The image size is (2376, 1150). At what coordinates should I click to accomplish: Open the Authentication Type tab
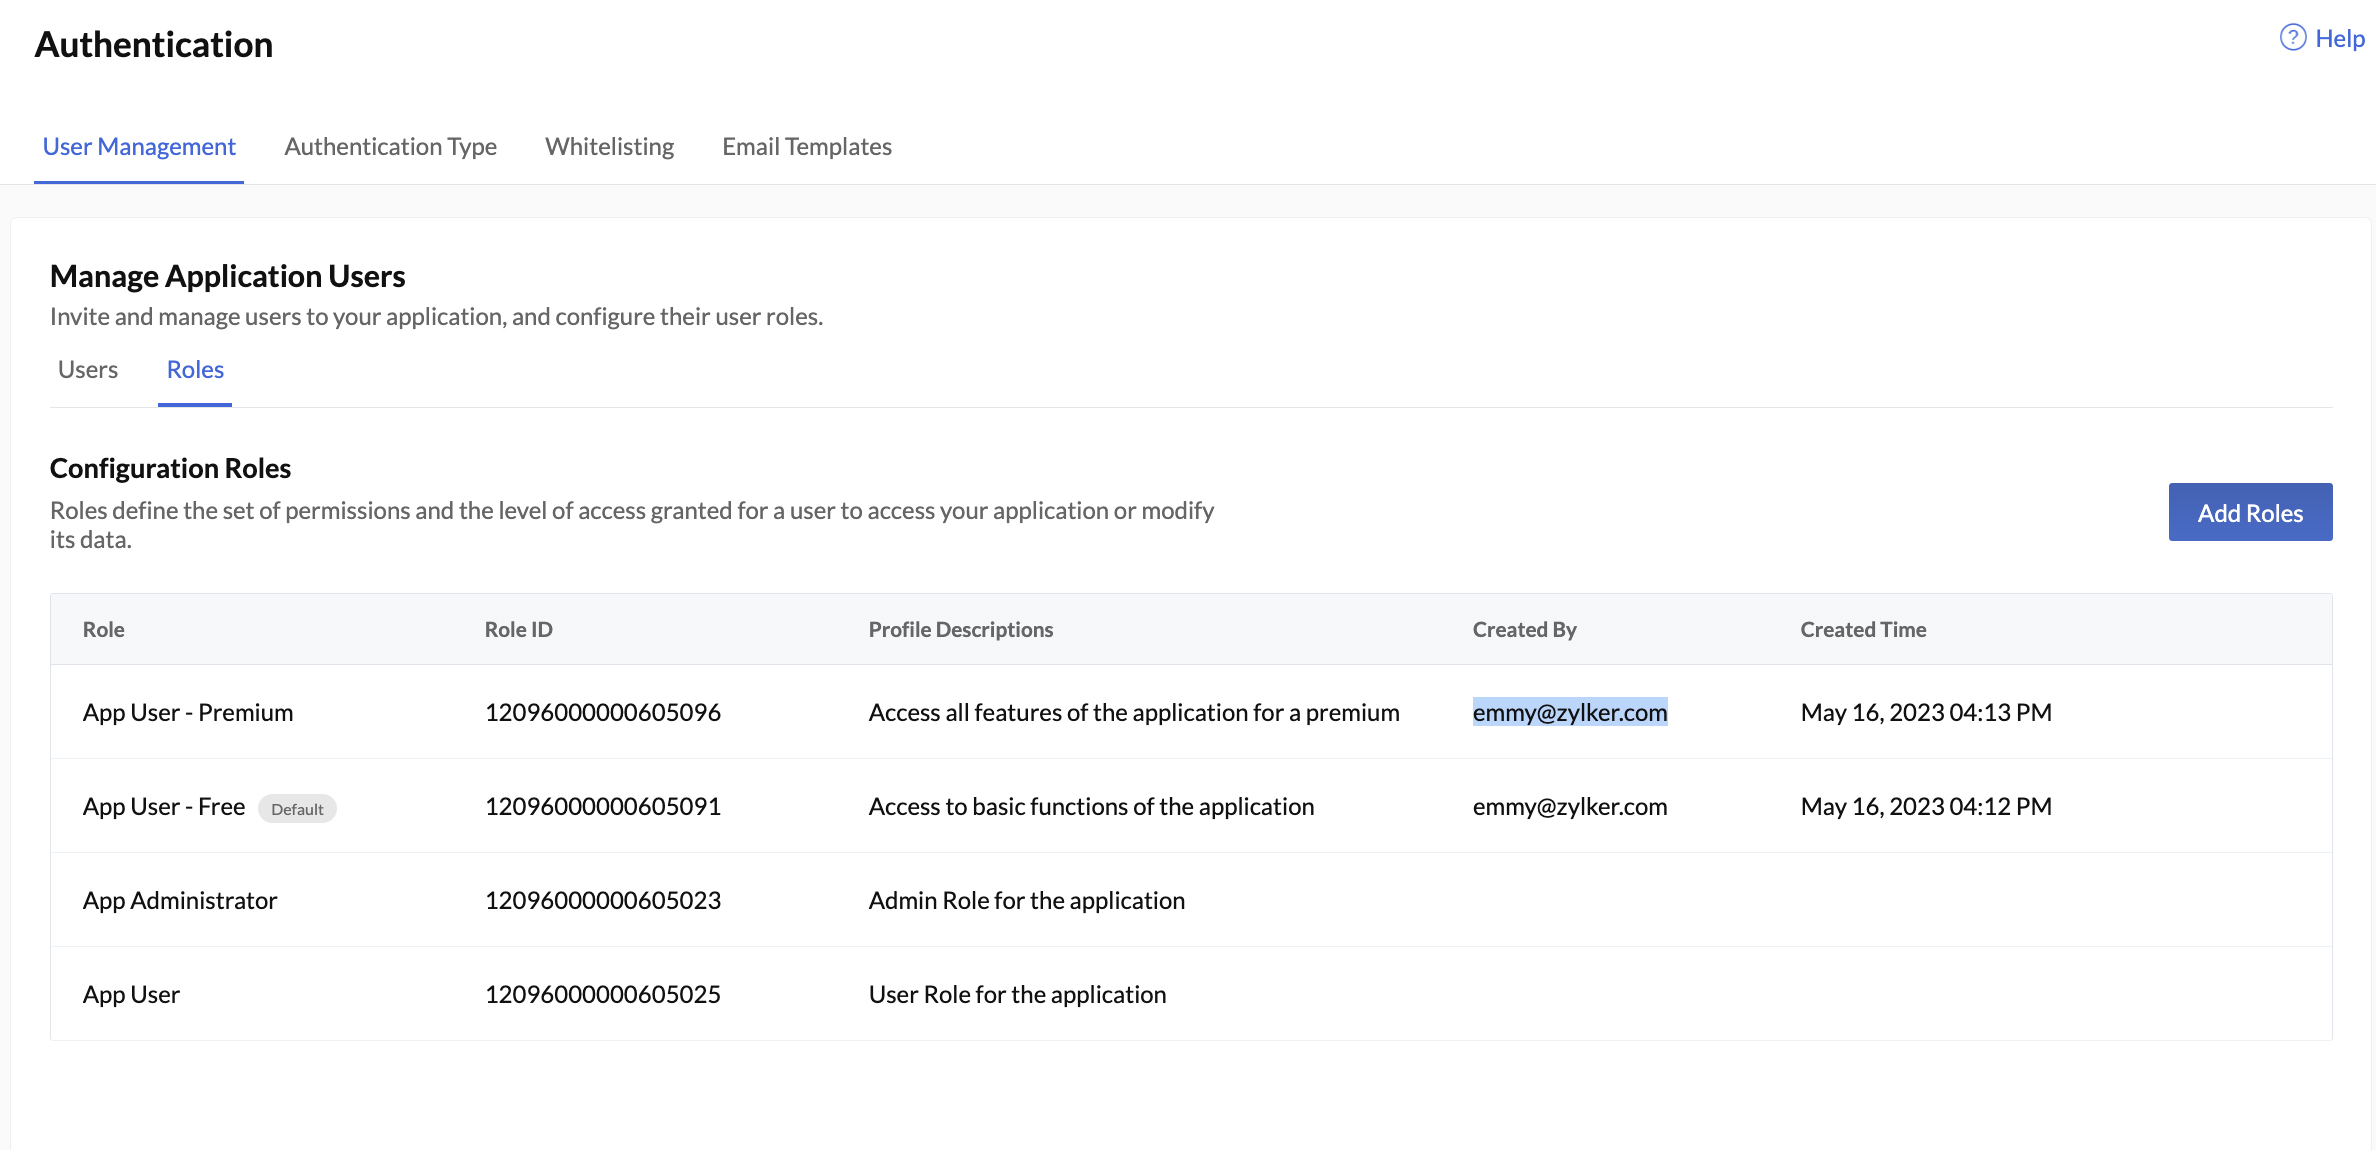pos(391,147)
